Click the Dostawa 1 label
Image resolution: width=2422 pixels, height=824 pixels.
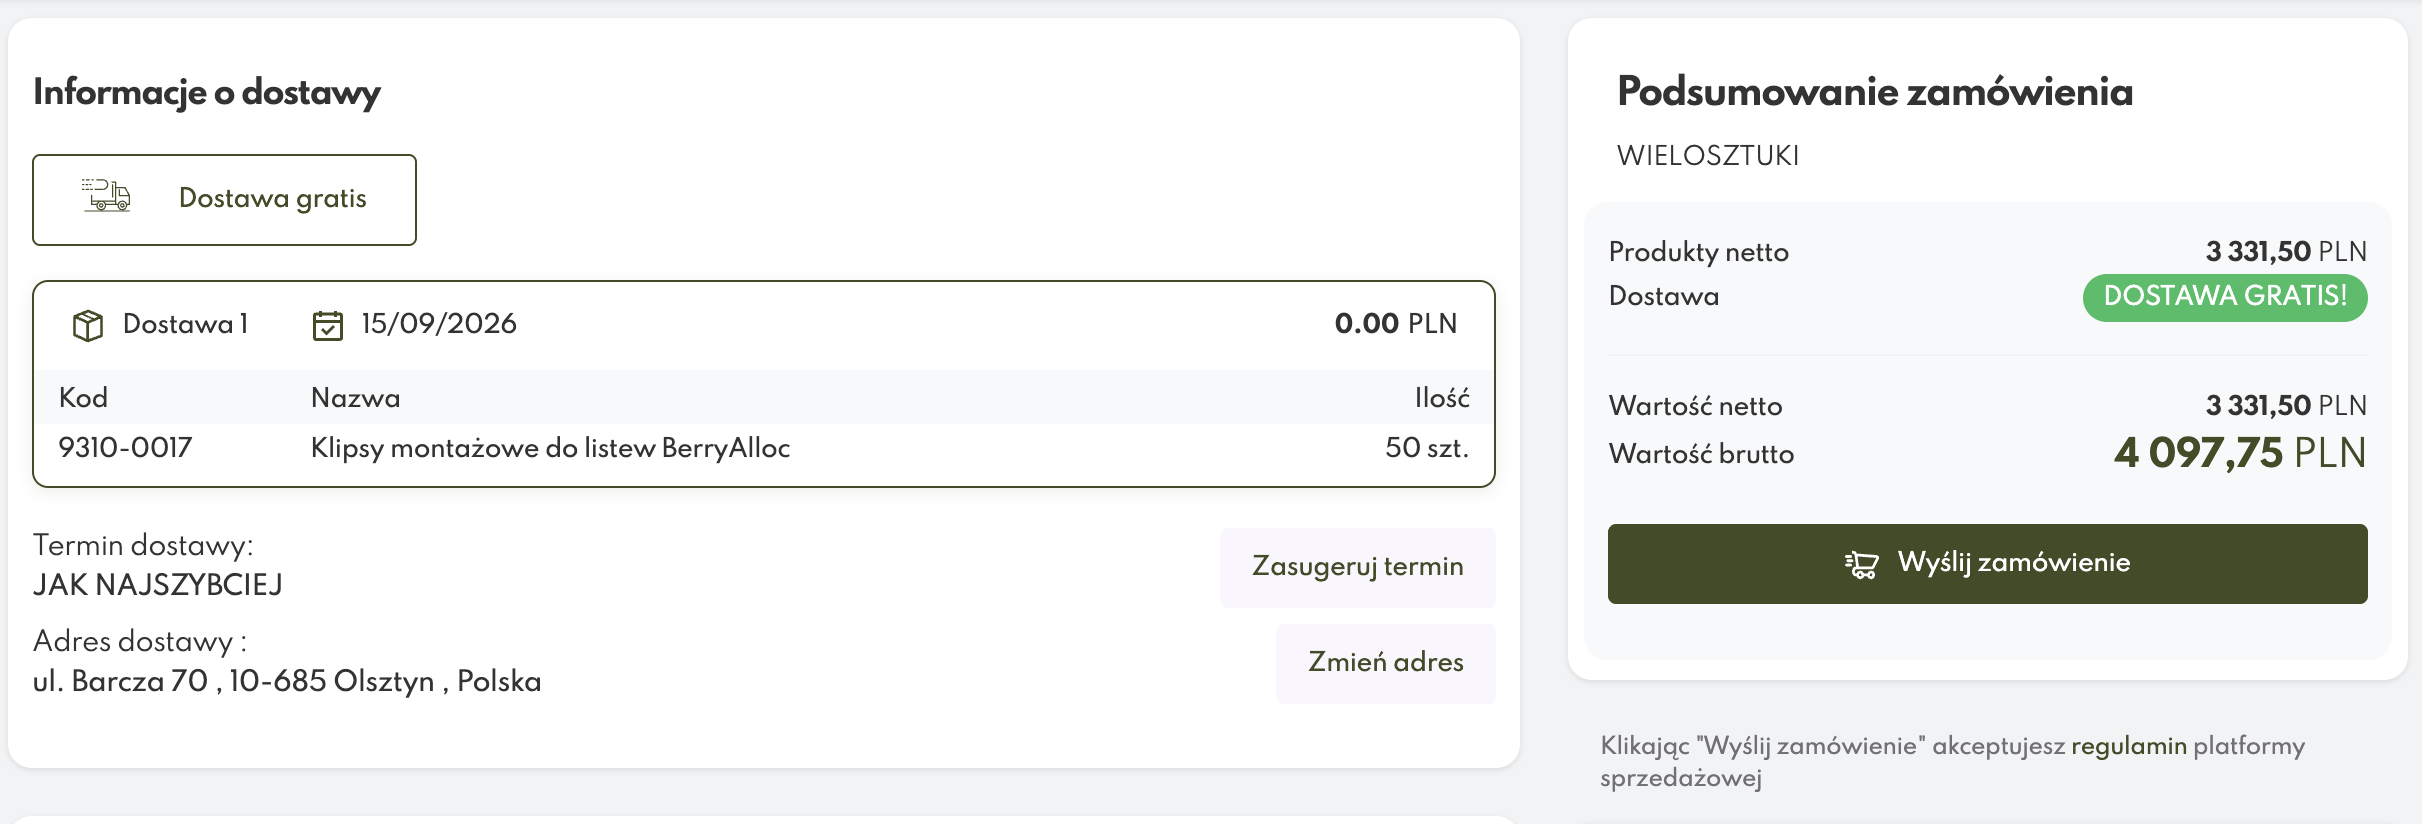185,324
